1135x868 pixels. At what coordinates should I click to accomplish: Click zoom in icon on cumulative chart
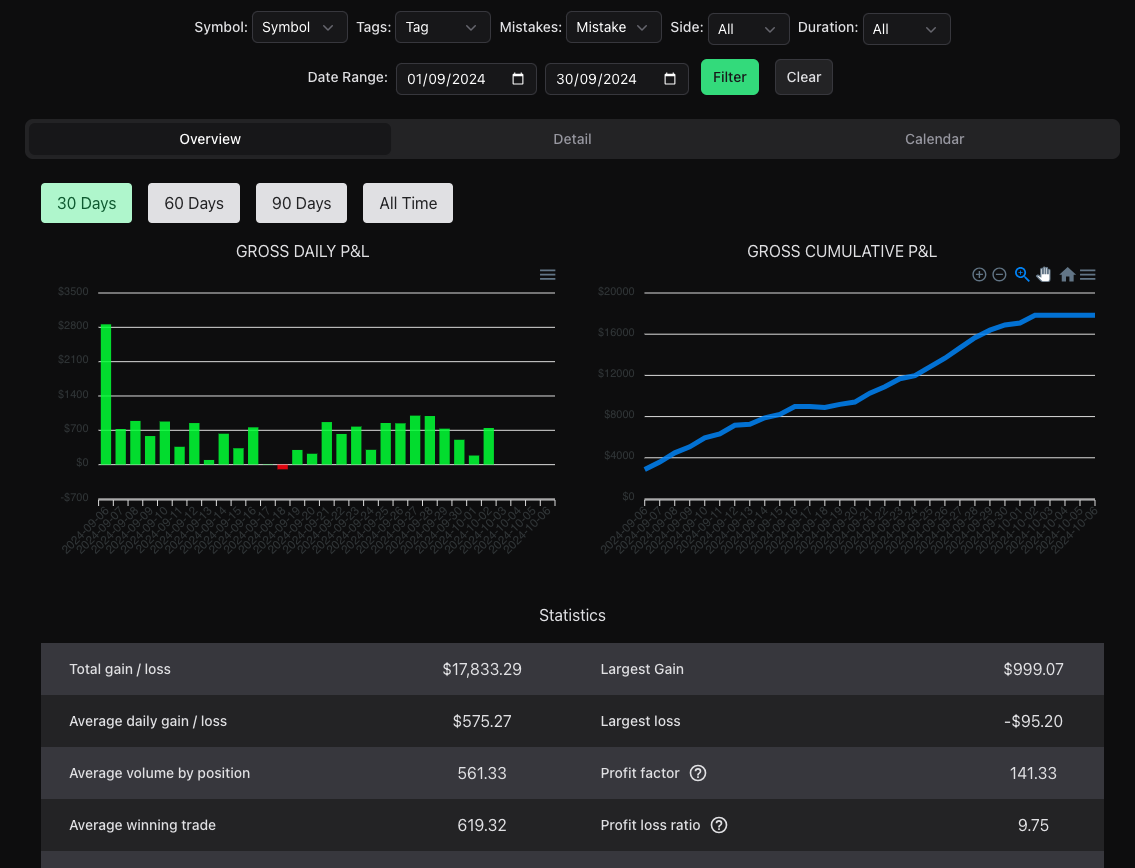point(979,275)
